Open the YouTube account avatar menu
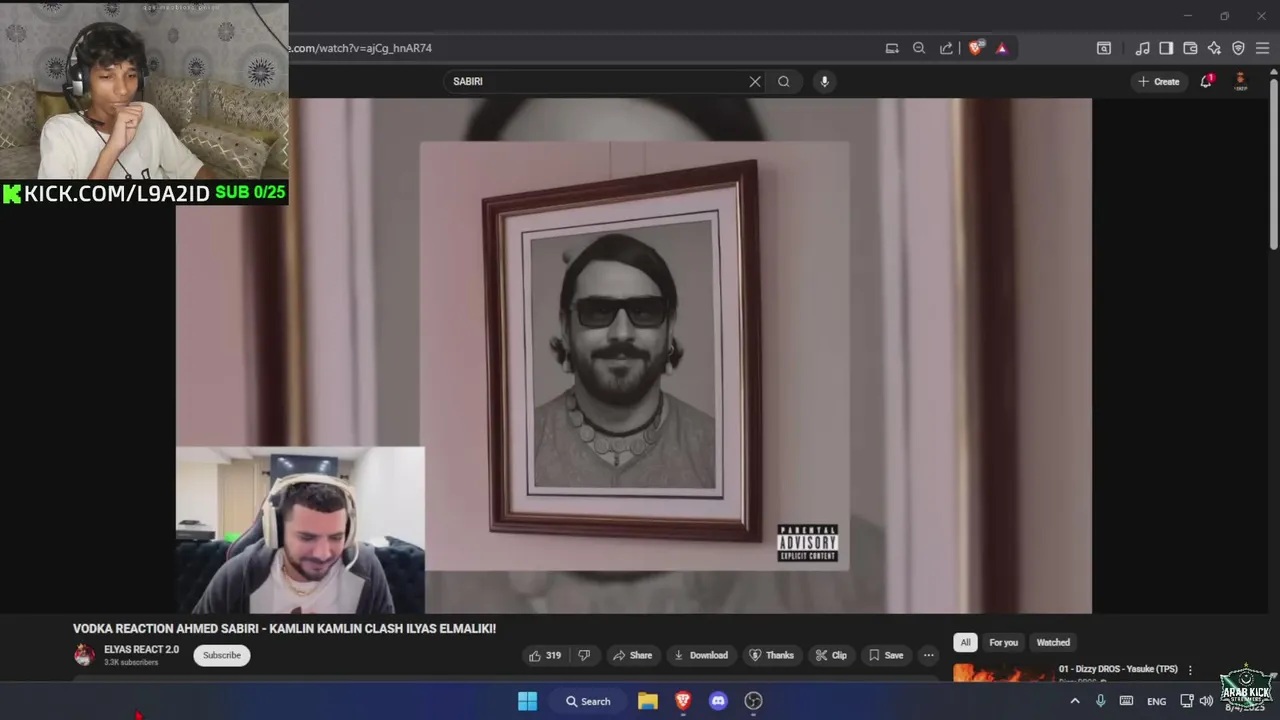Screen dimensions: 1280x720 point(1240,80)
